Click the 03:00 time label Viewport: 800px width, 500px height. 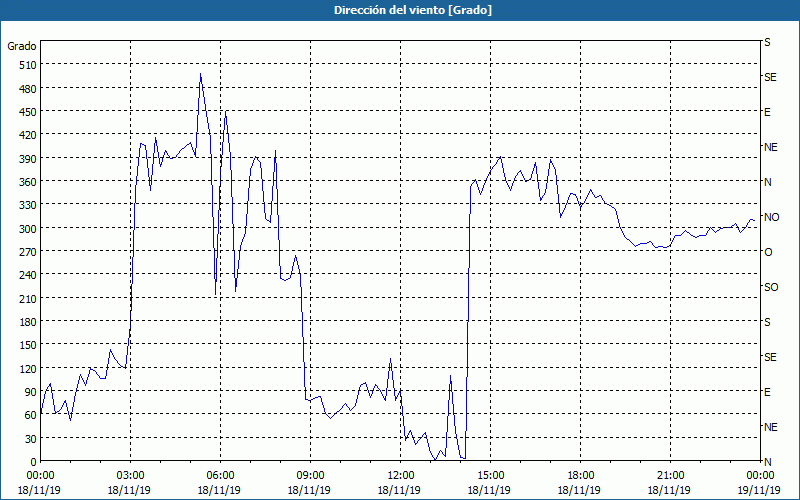130,476
